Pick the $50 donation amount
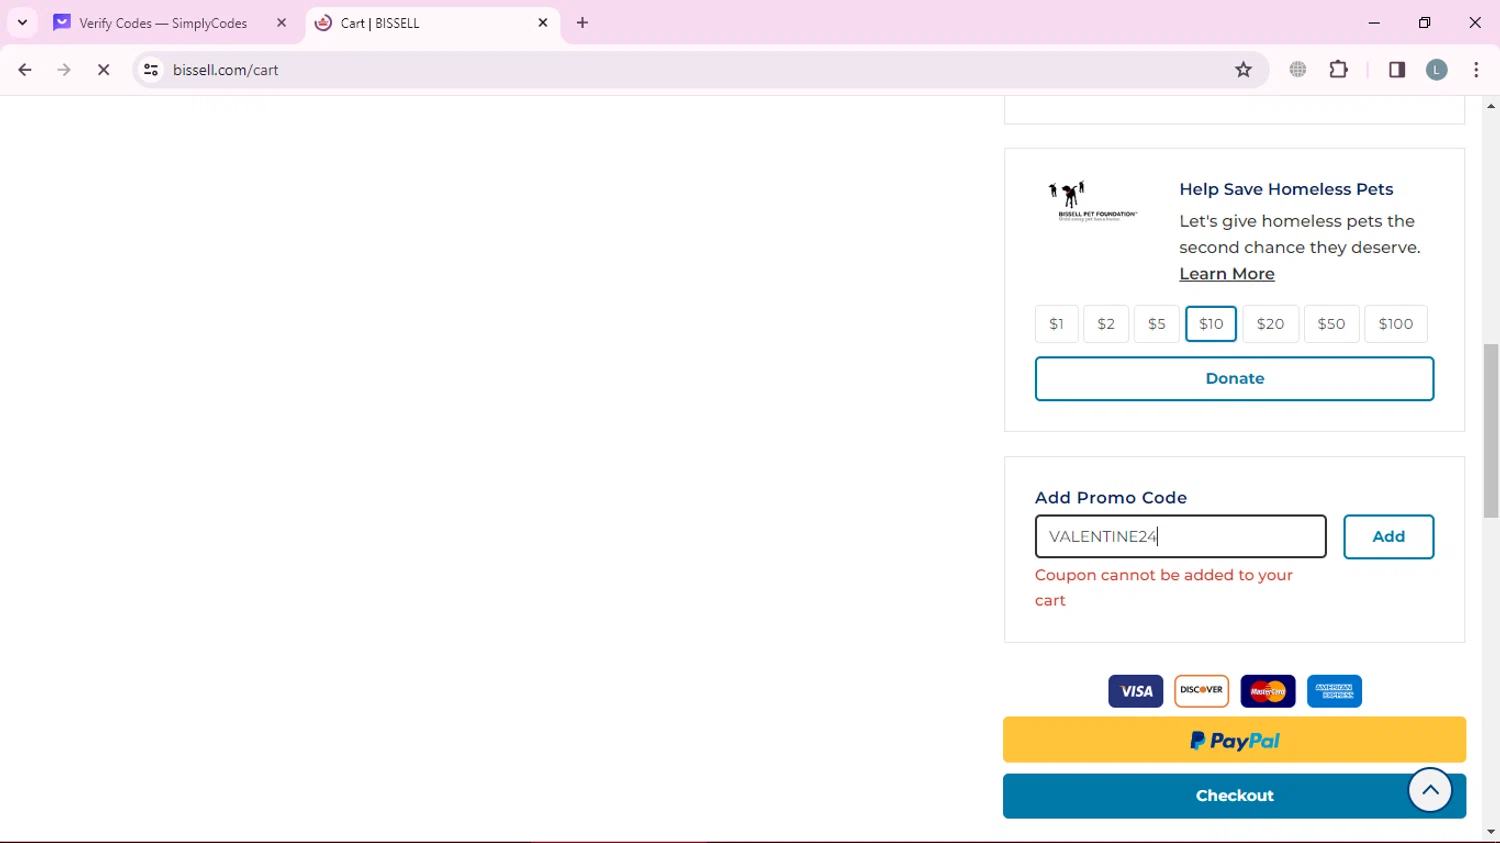The image size is (1500, 843). click(1332, 324)
